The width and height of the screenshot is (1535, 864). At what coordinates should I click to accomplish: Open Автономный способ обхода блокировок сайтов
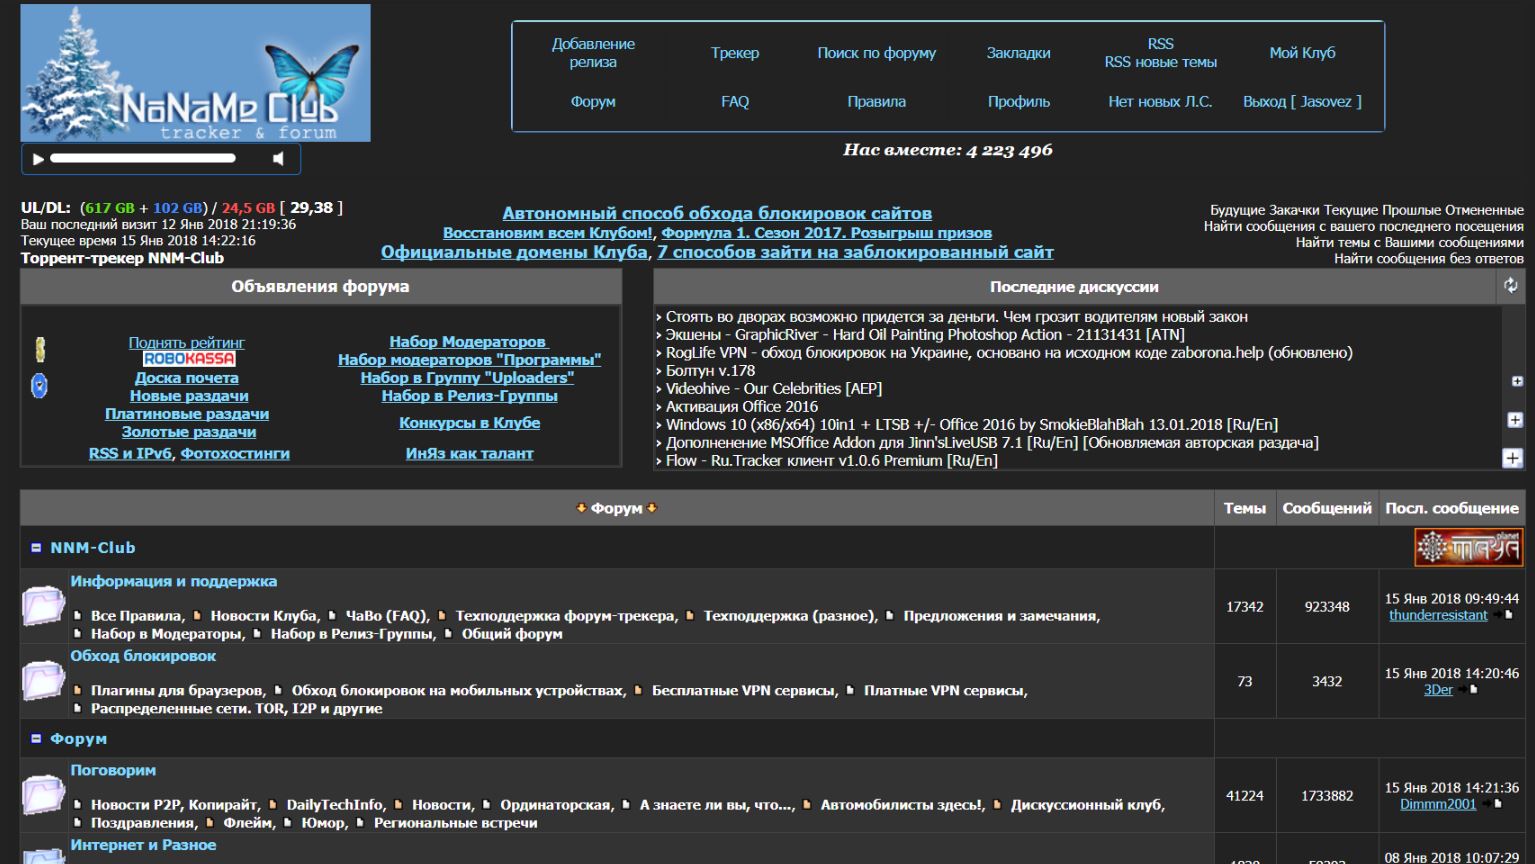pos(717,213)
